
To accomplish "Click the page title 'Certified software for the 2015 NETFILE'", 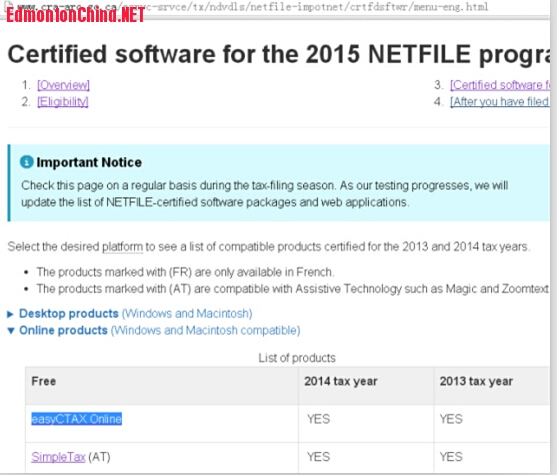I will [279, 54].
